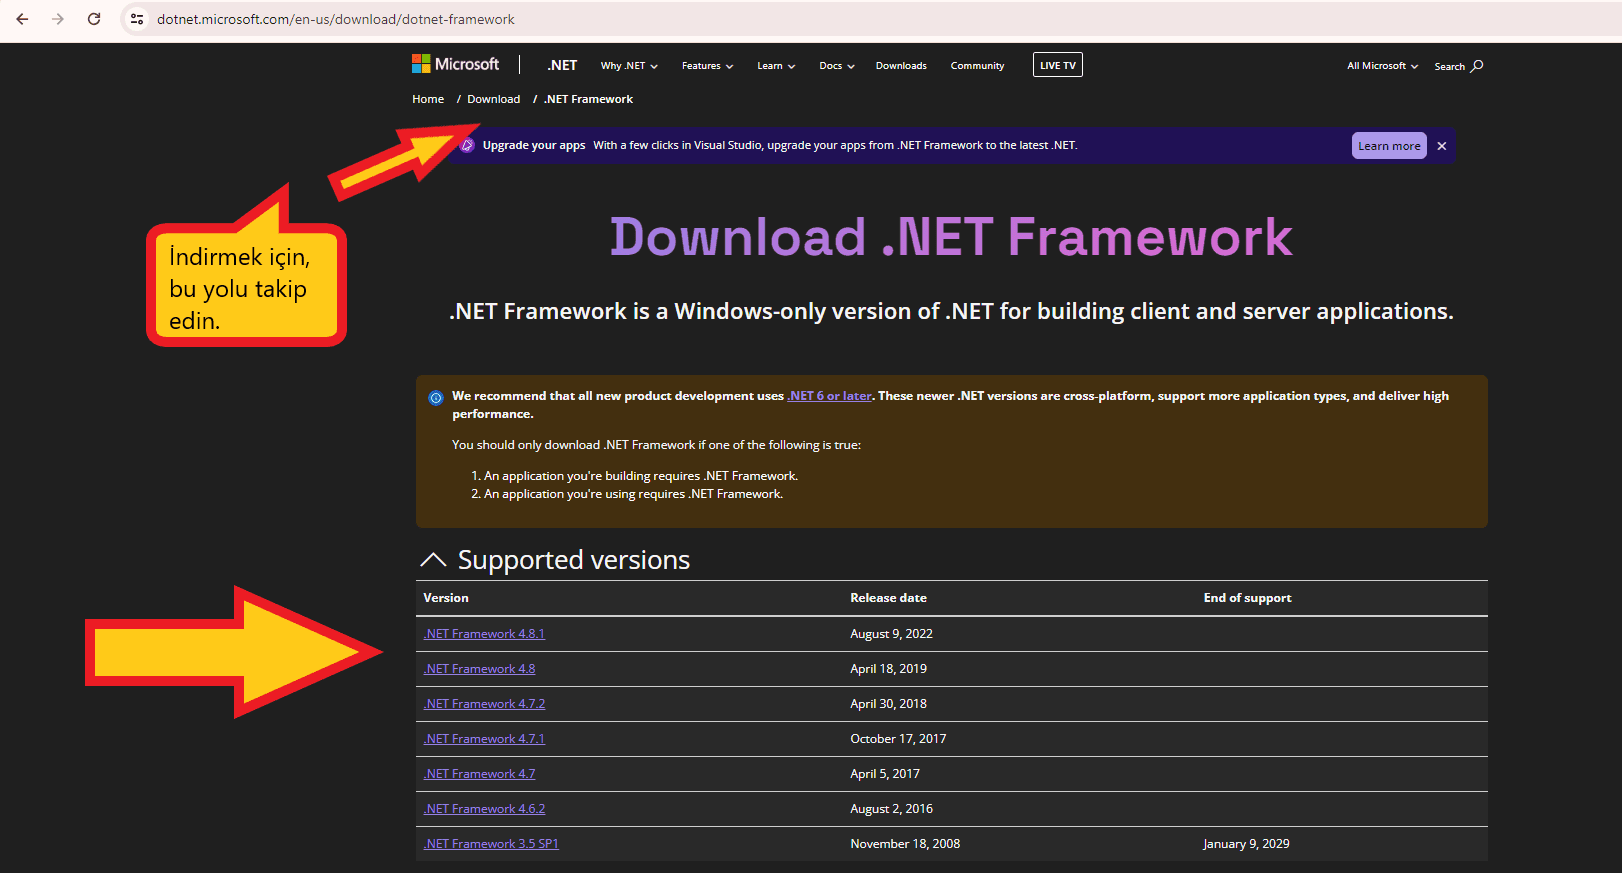Open site information icon in the address bar

click(137, 19)
